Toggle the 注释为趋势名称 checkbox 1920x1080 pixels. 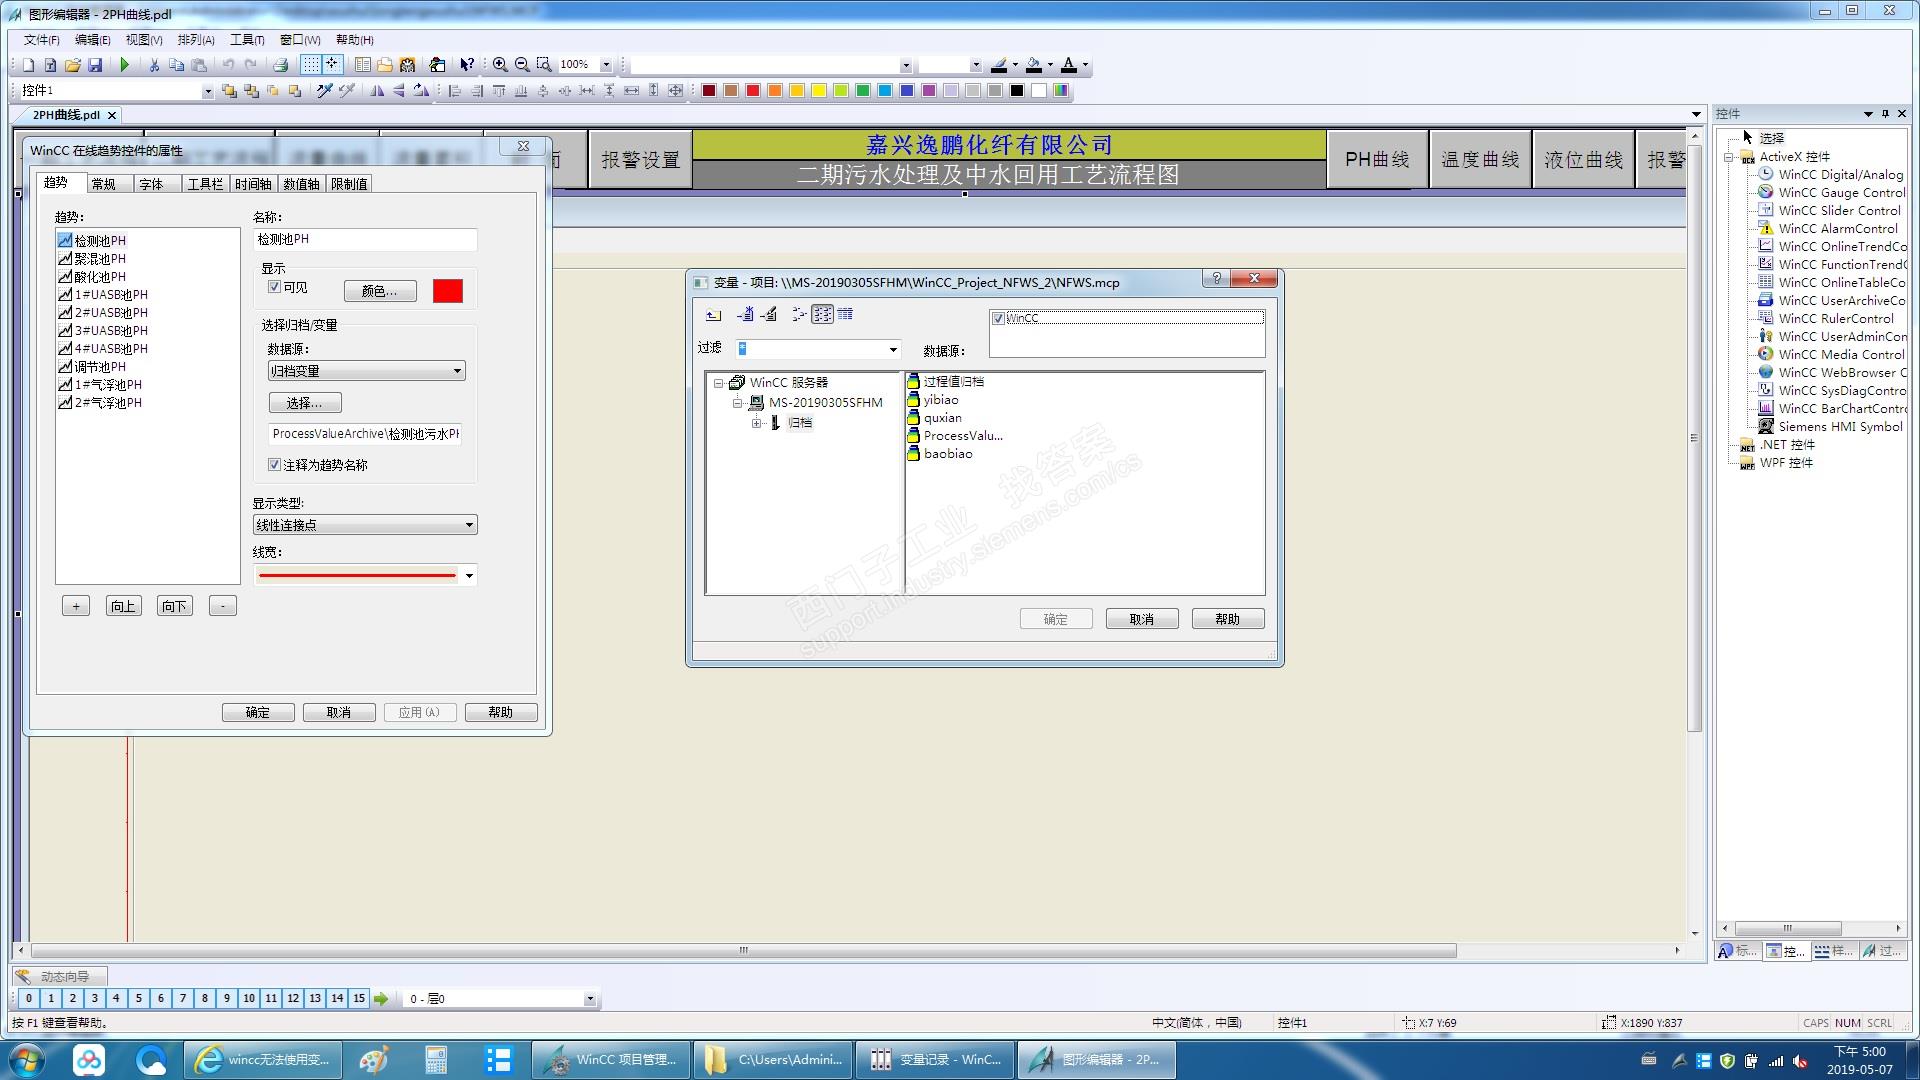tap(274, 465)
